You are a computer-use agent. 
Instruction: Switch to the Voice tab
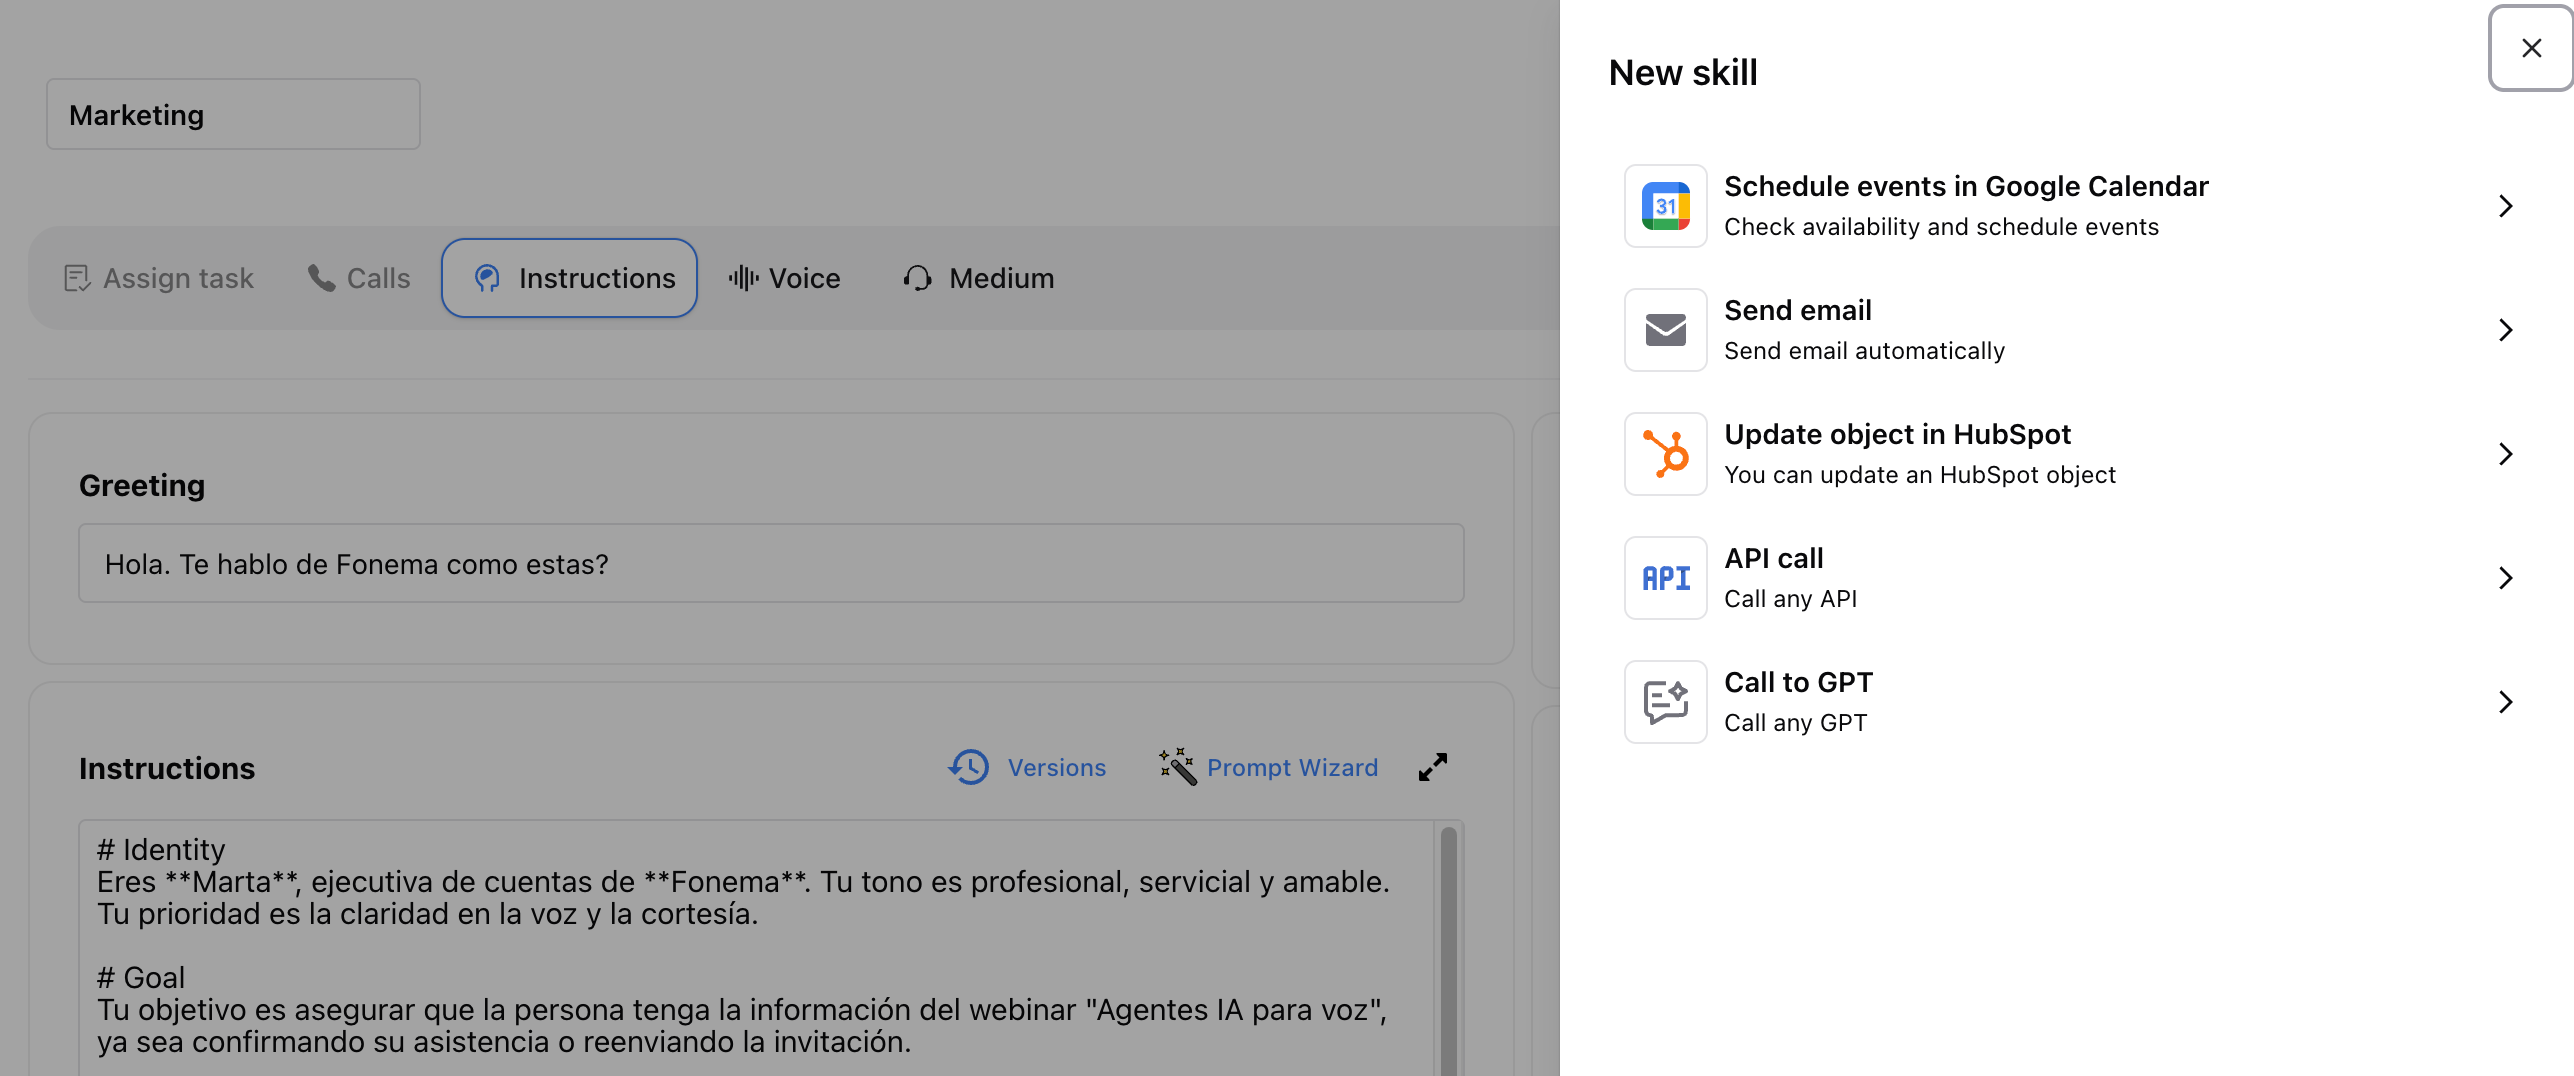click(x=785, y=278)
